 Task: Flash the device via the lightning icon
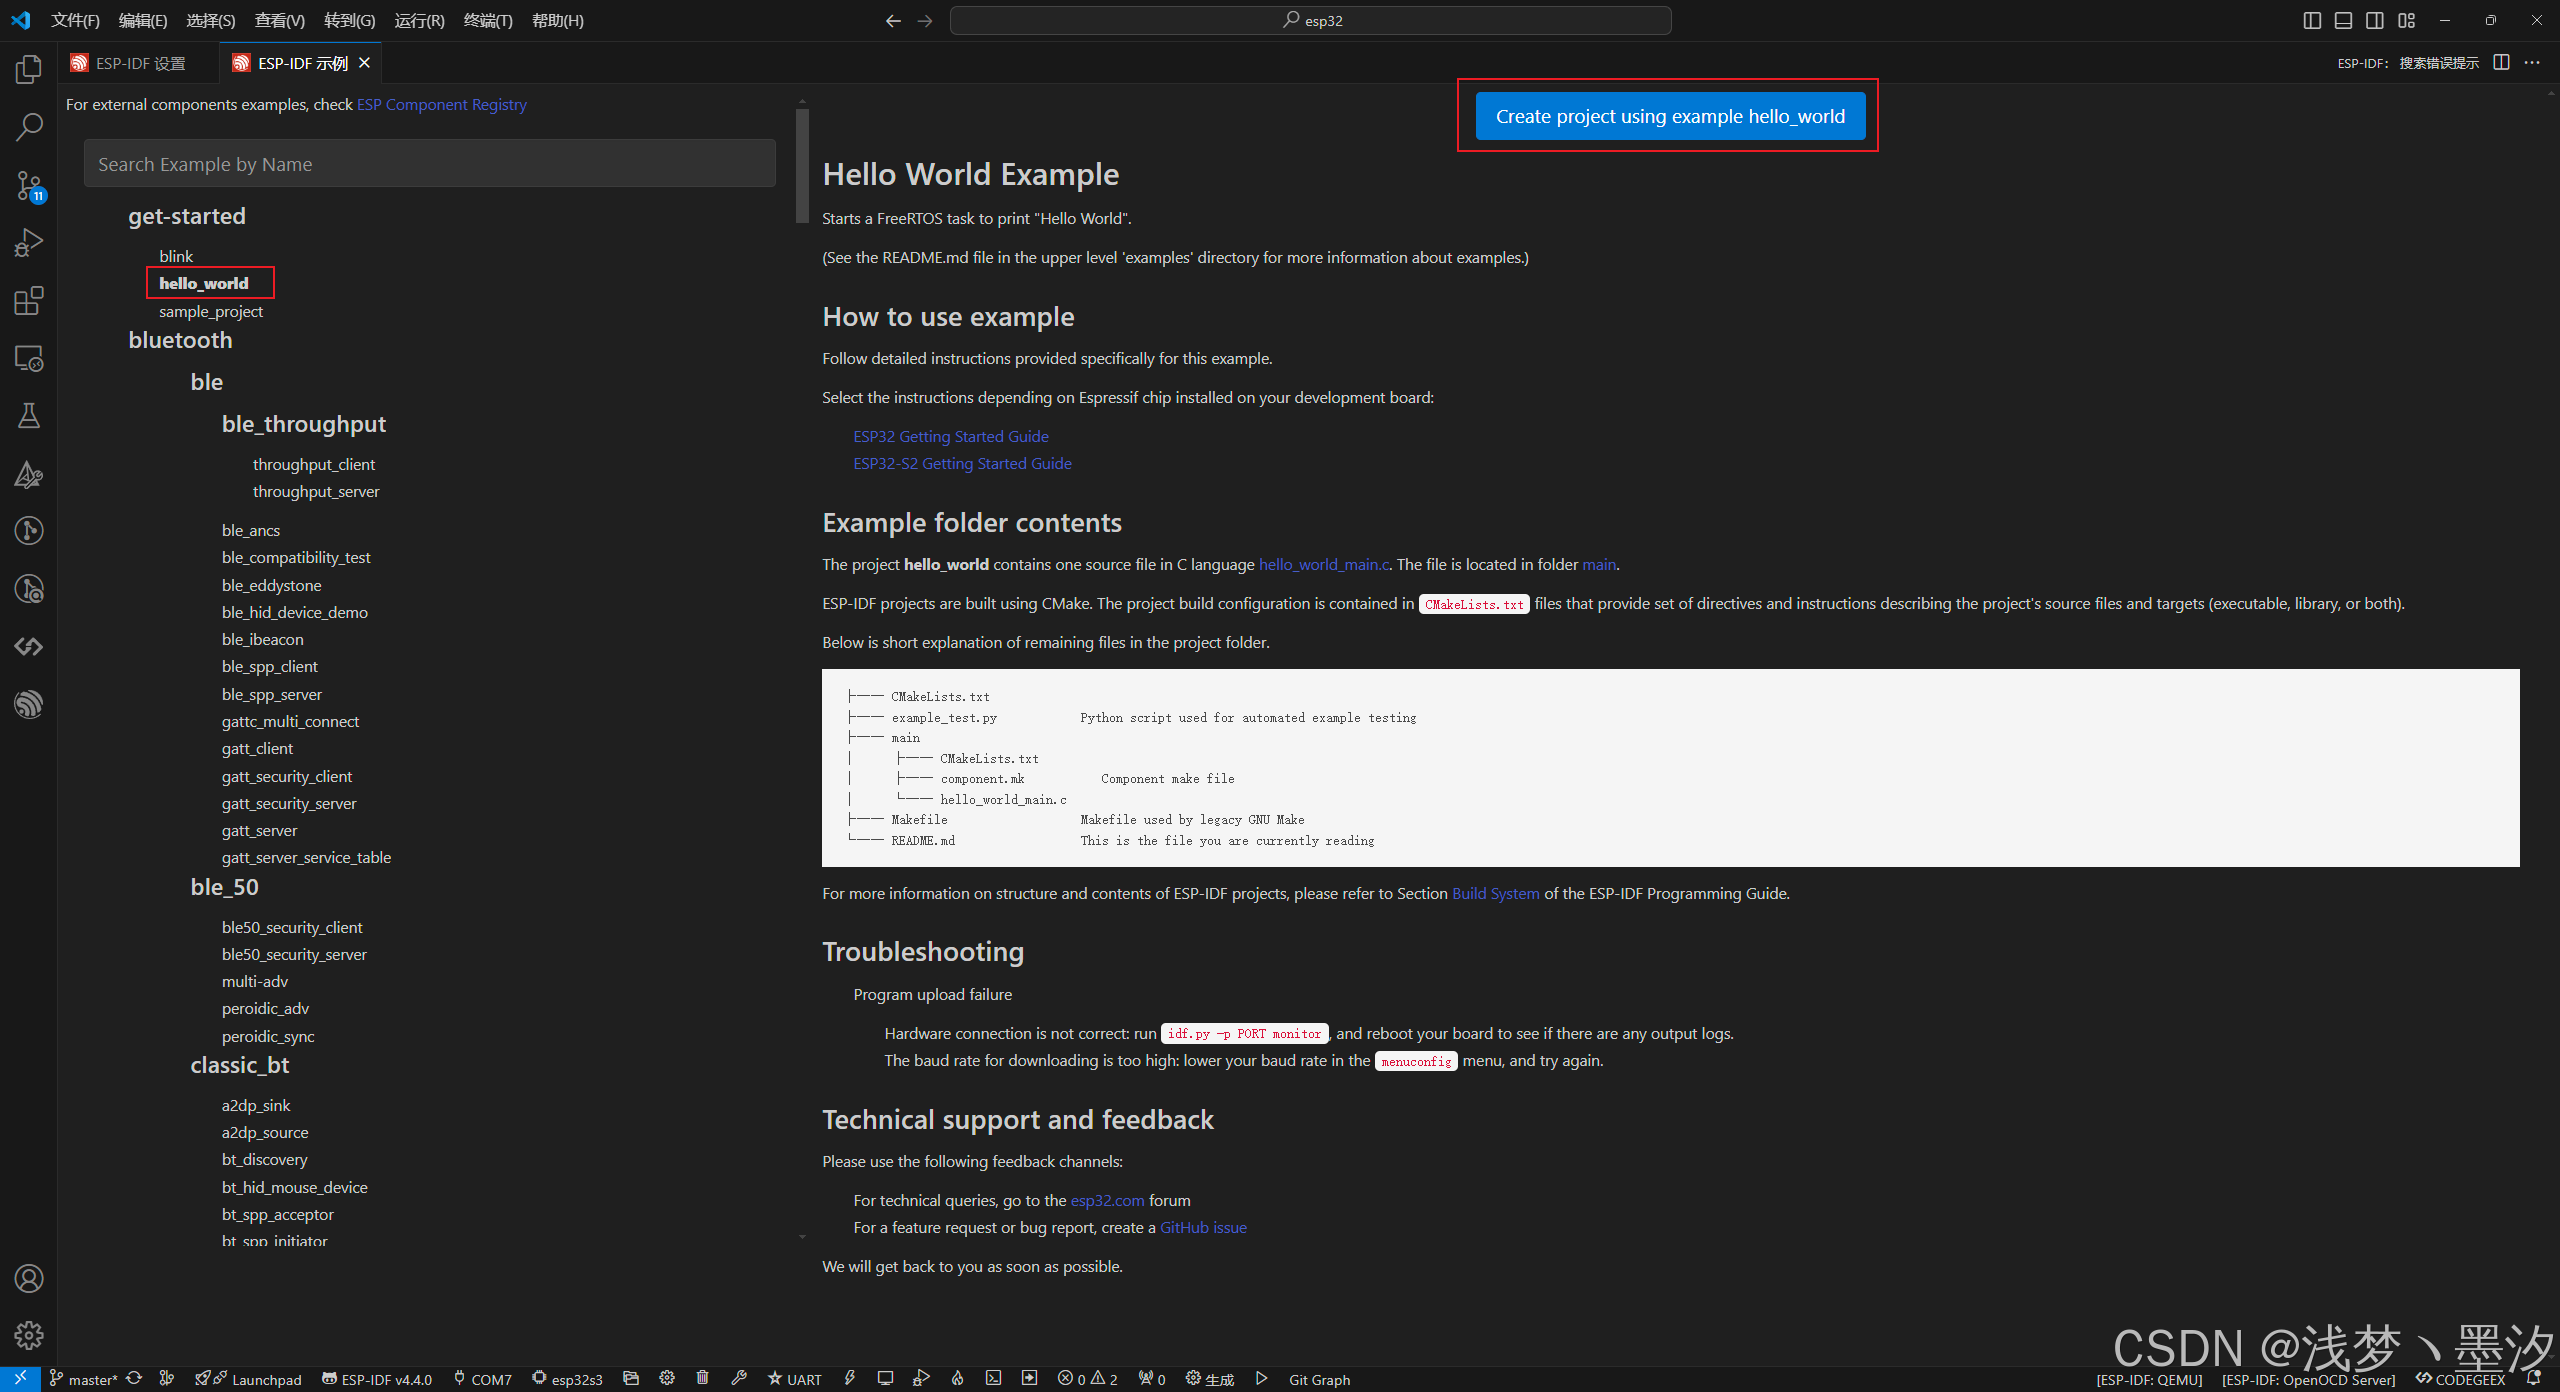pos(849,1379)
